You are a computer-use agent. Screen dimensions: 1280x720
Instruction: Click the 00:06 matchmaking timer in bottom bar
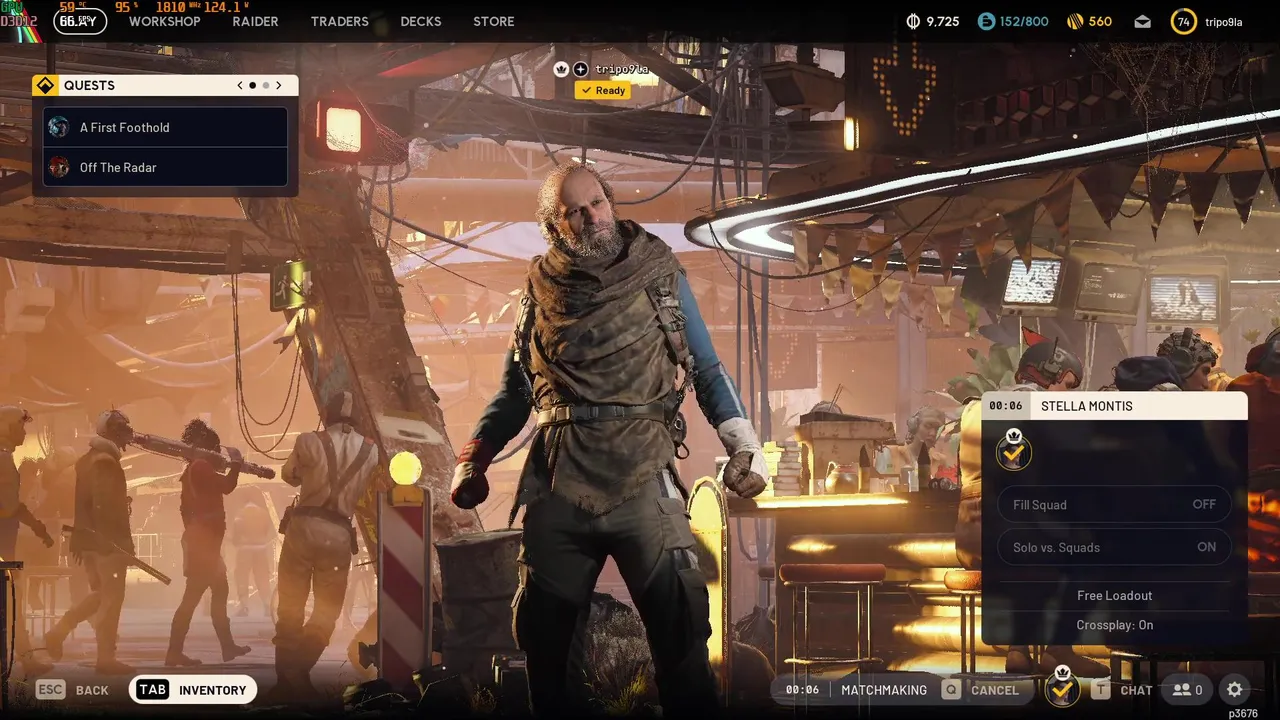pos(802,690)
